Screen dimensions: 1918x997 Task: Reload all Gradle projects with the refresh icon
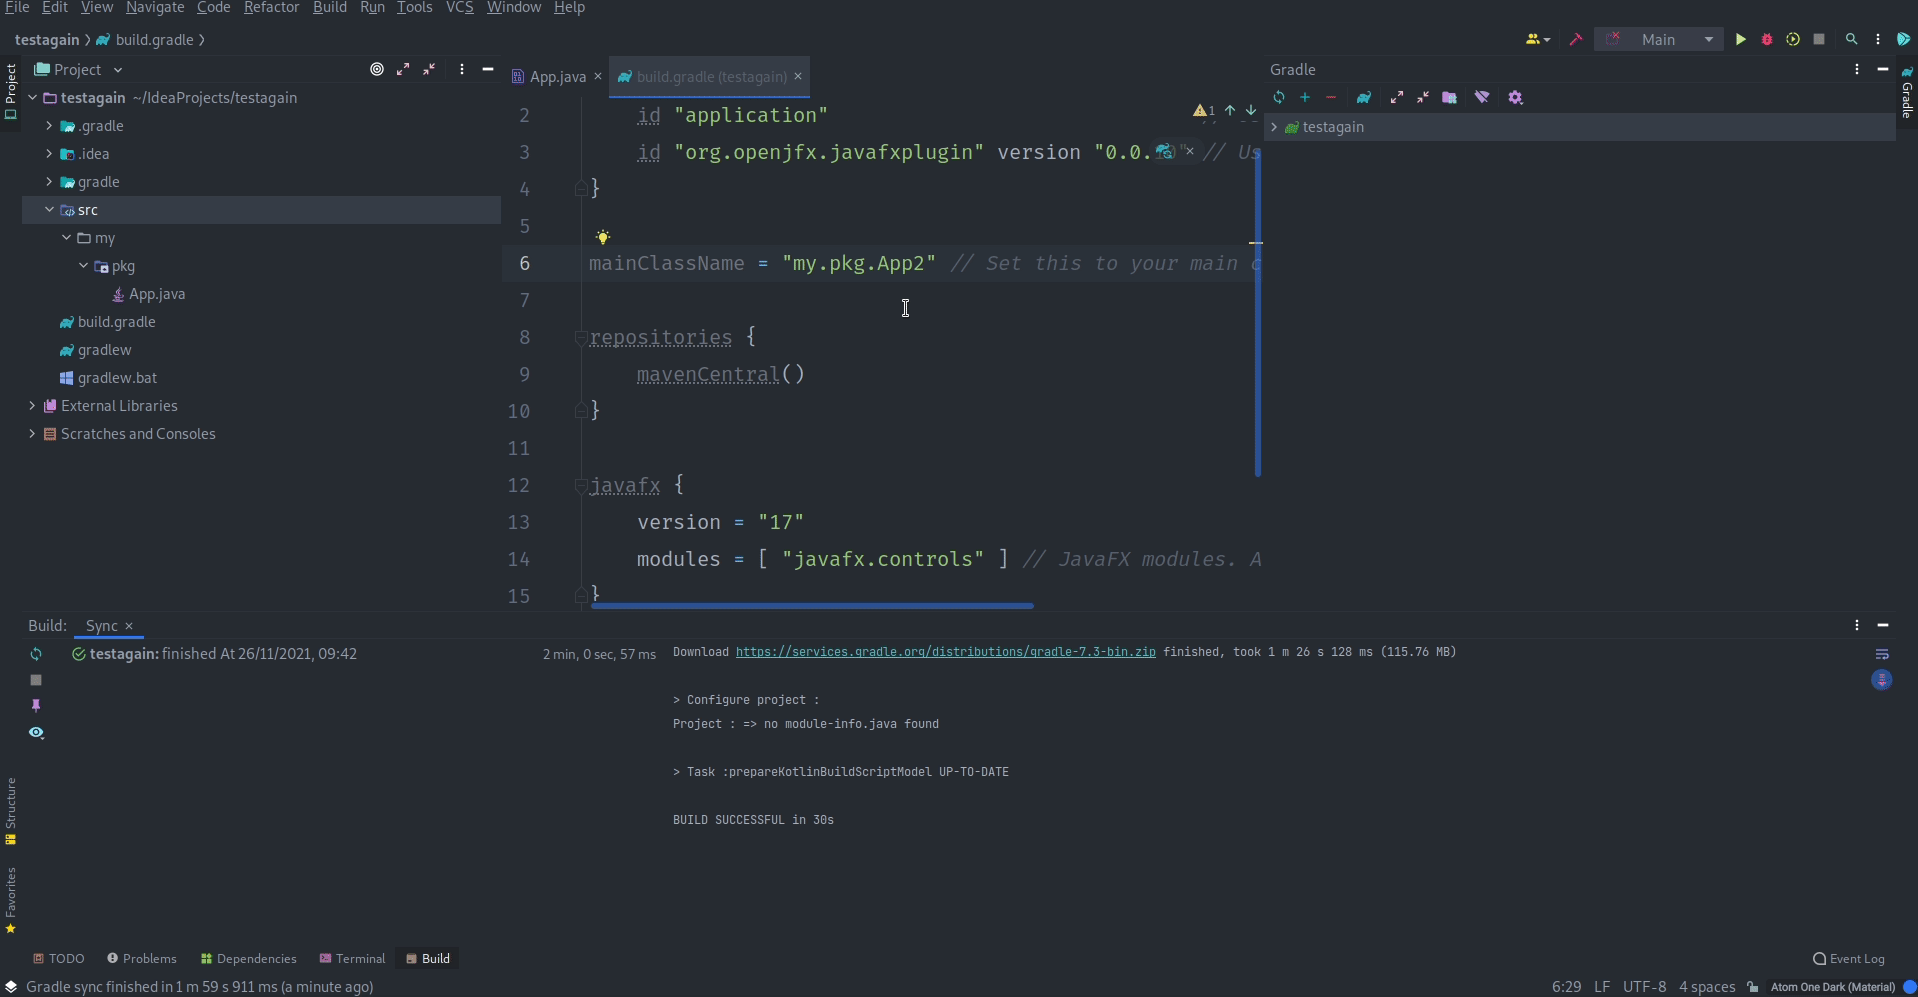pos(1280,97)
